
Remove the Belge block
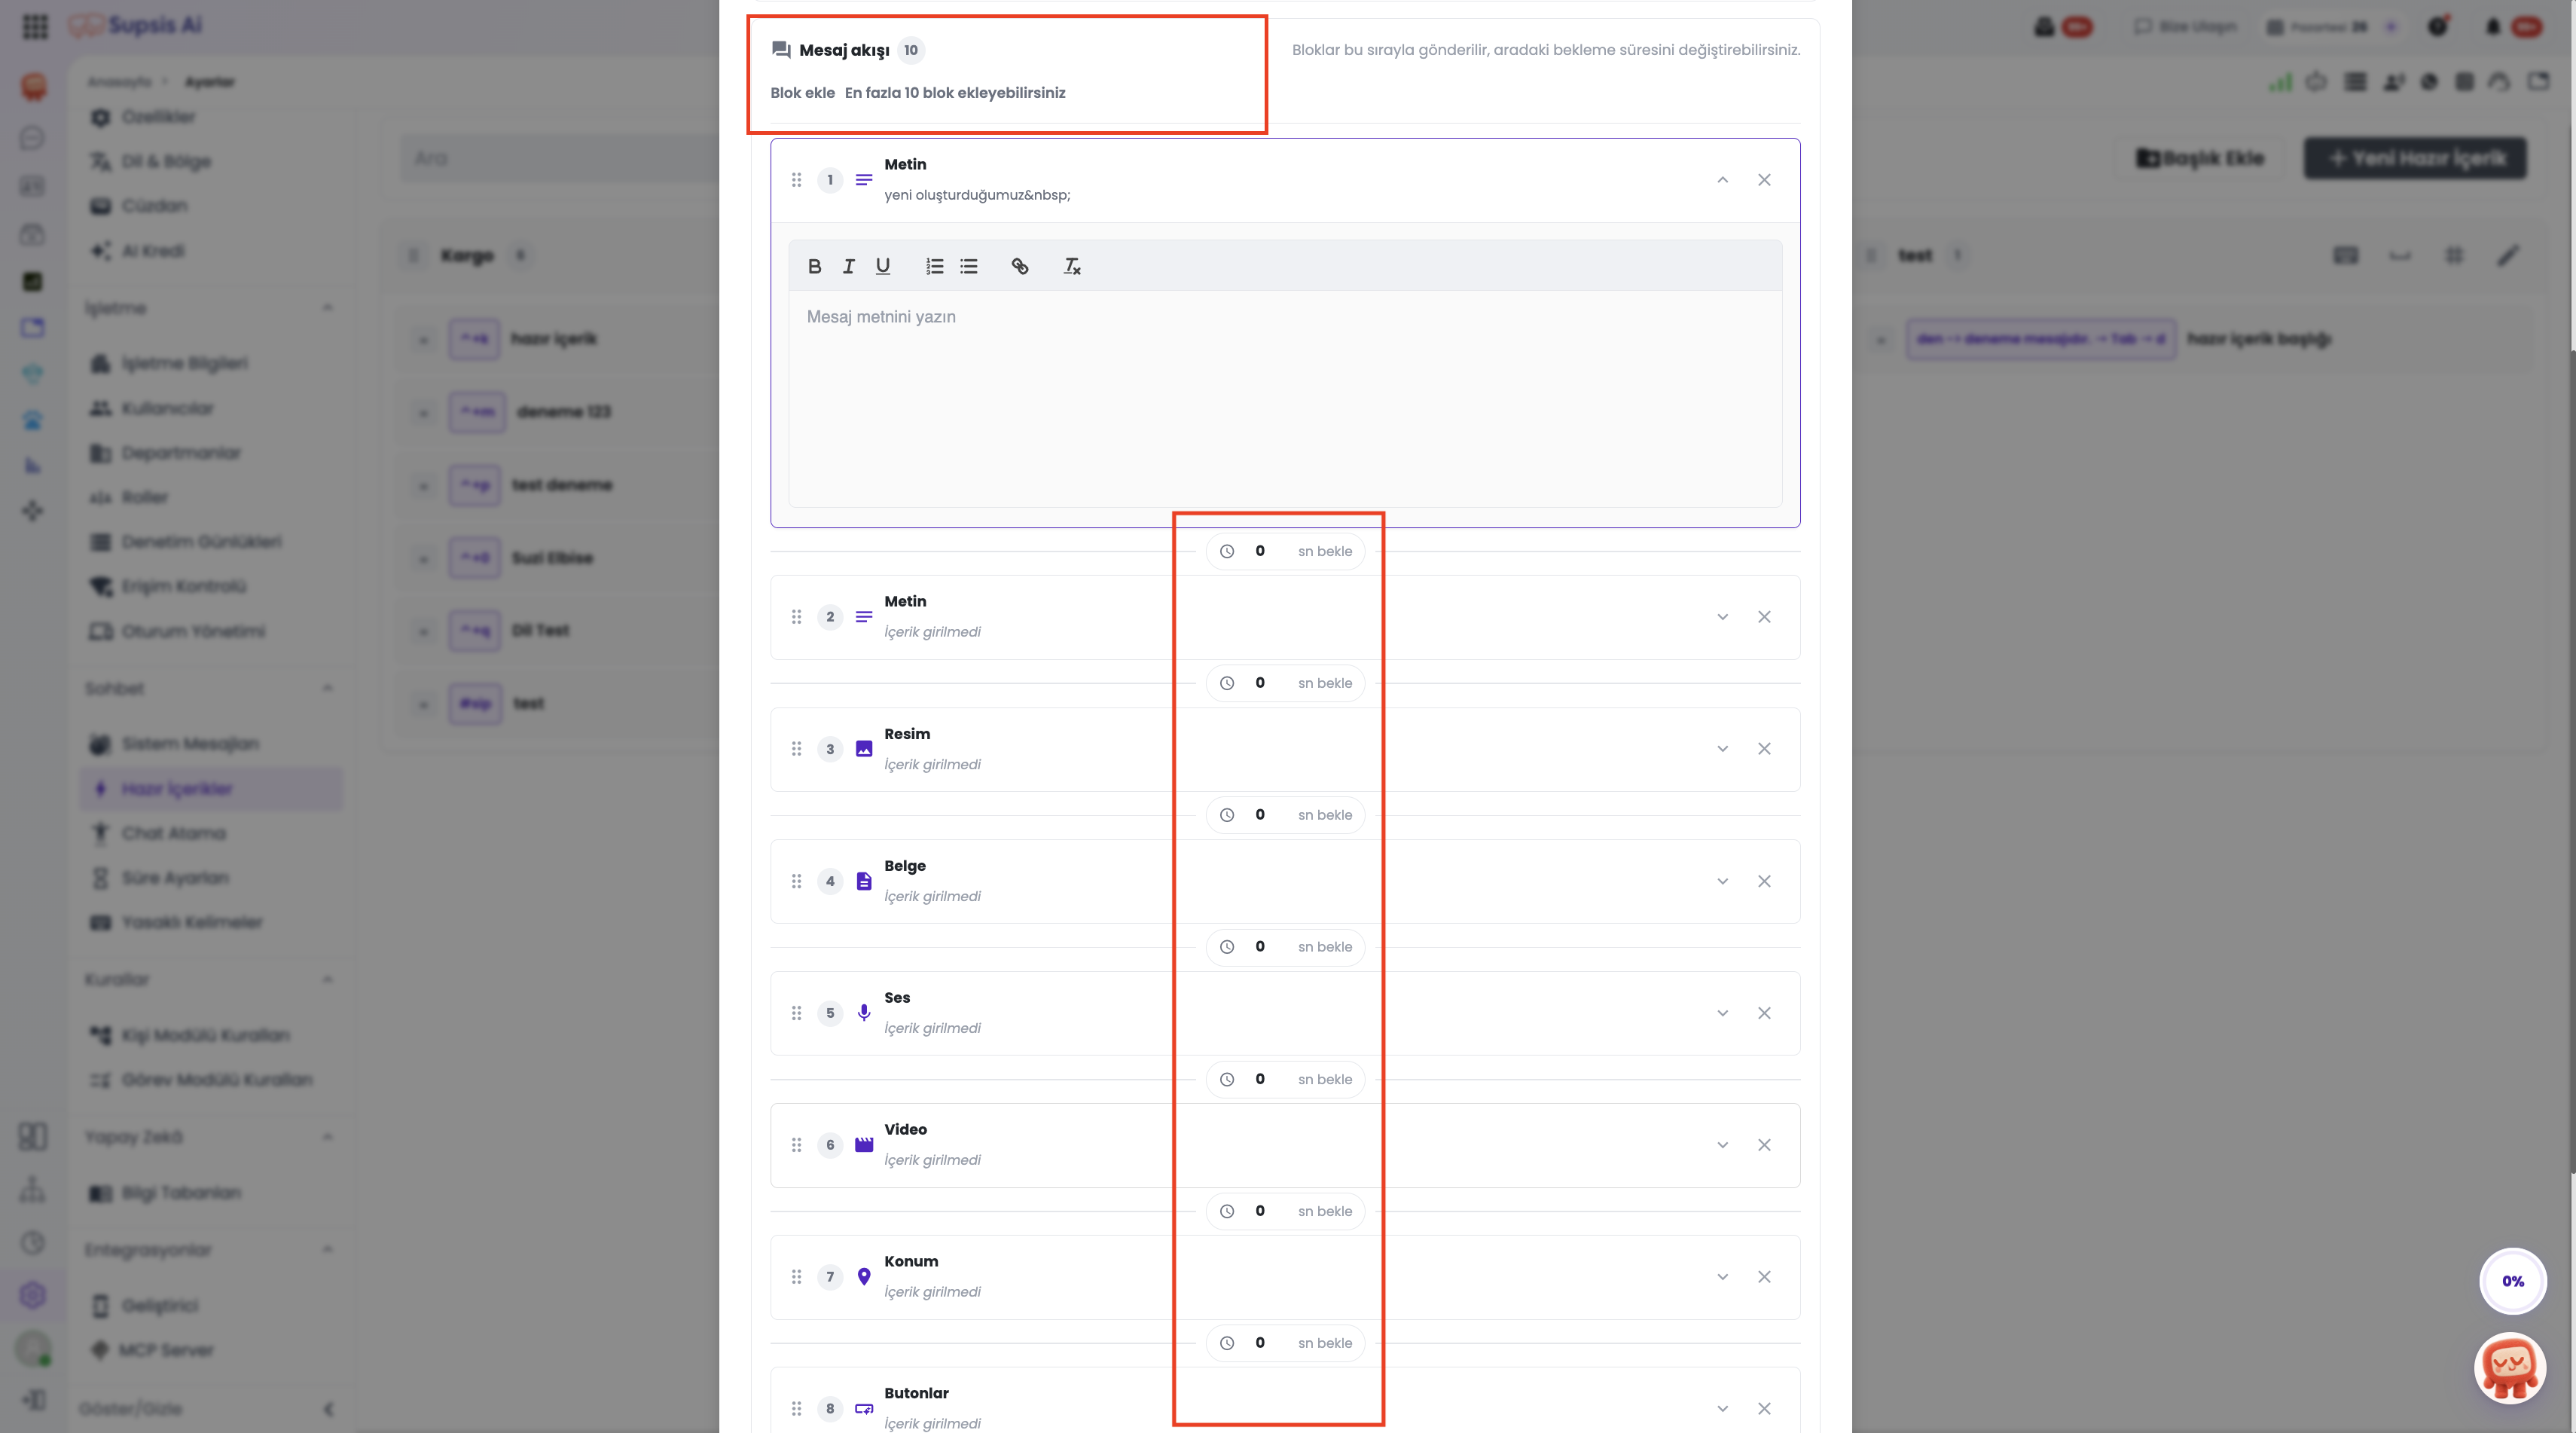[1764, 881]
